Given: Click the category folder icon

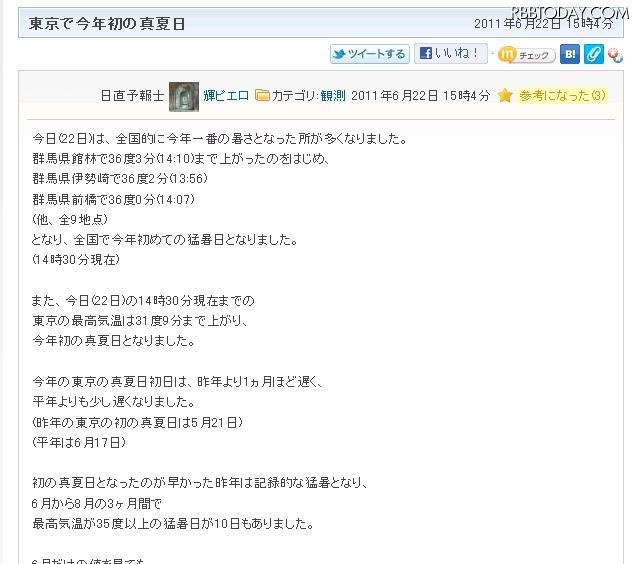Looking at the screenshot, I should (x=262, y=96).
